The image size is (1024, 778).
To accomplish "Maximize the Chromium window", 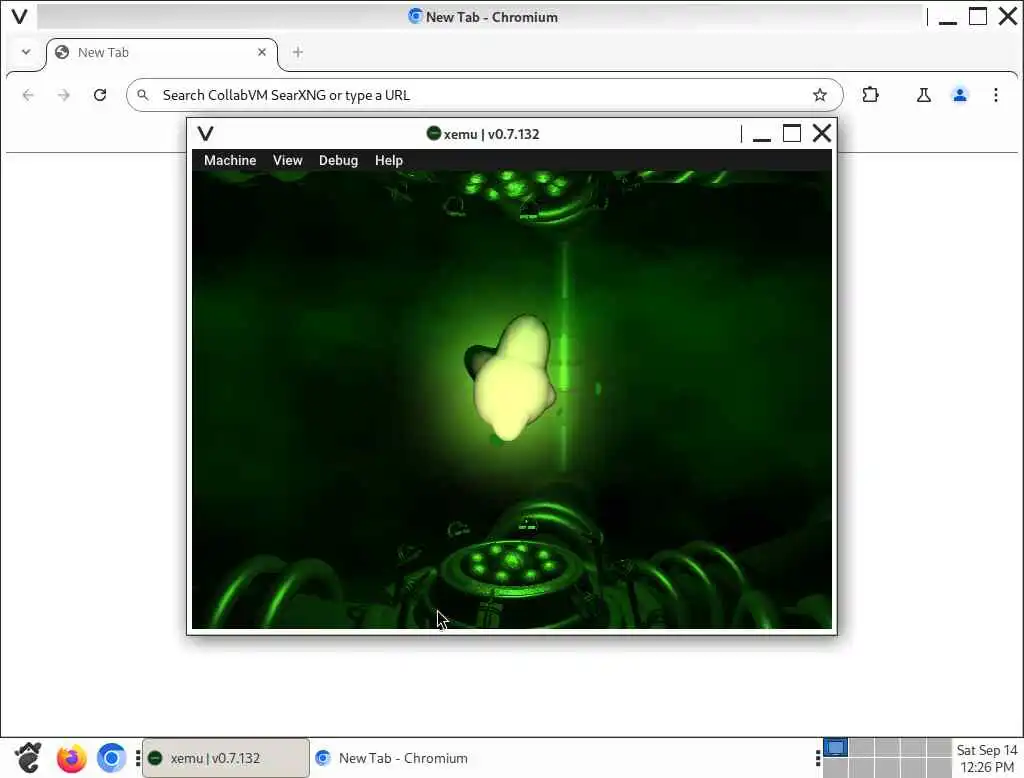I will [x=978, y=16].
